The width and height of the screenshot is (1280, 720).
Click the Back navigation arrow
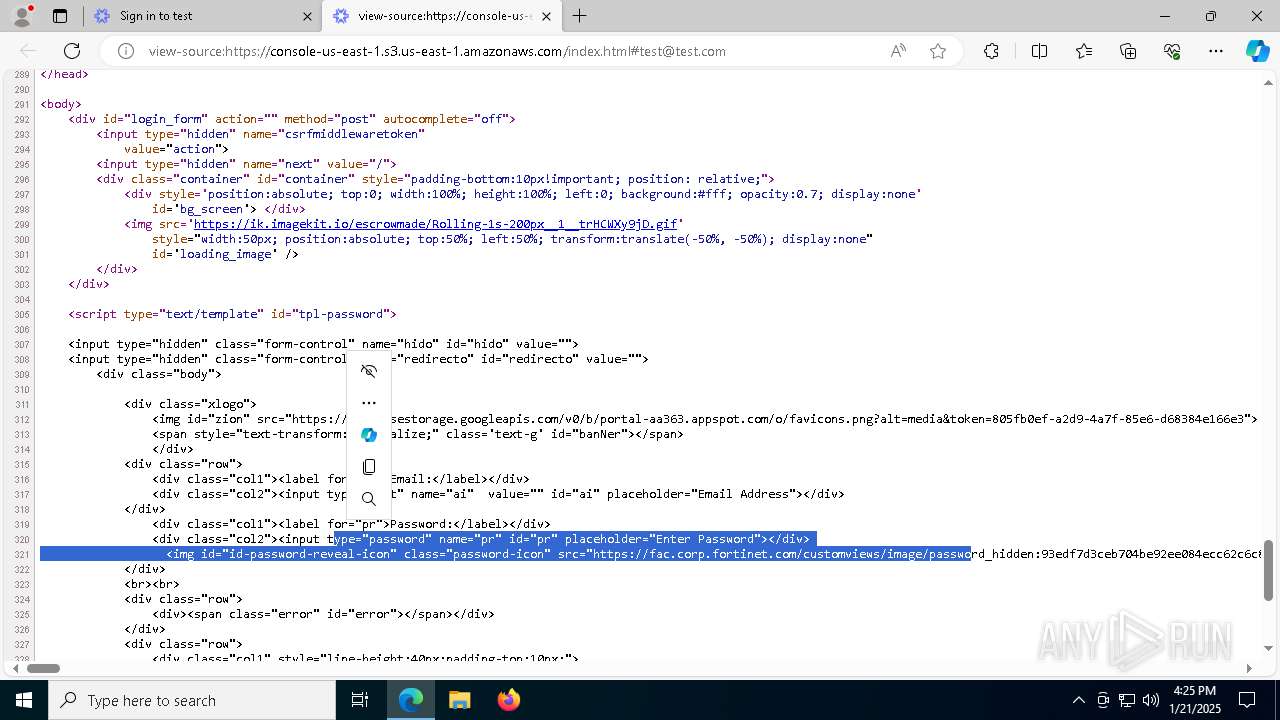click(x=28, y=51)
